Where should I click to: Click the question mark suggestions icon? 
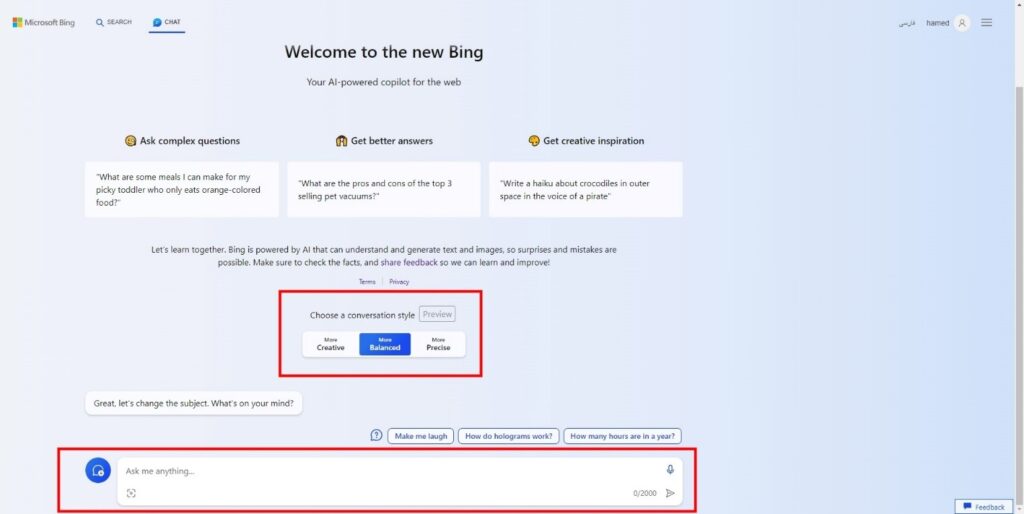pyautogui.click(x=376, y=436)
